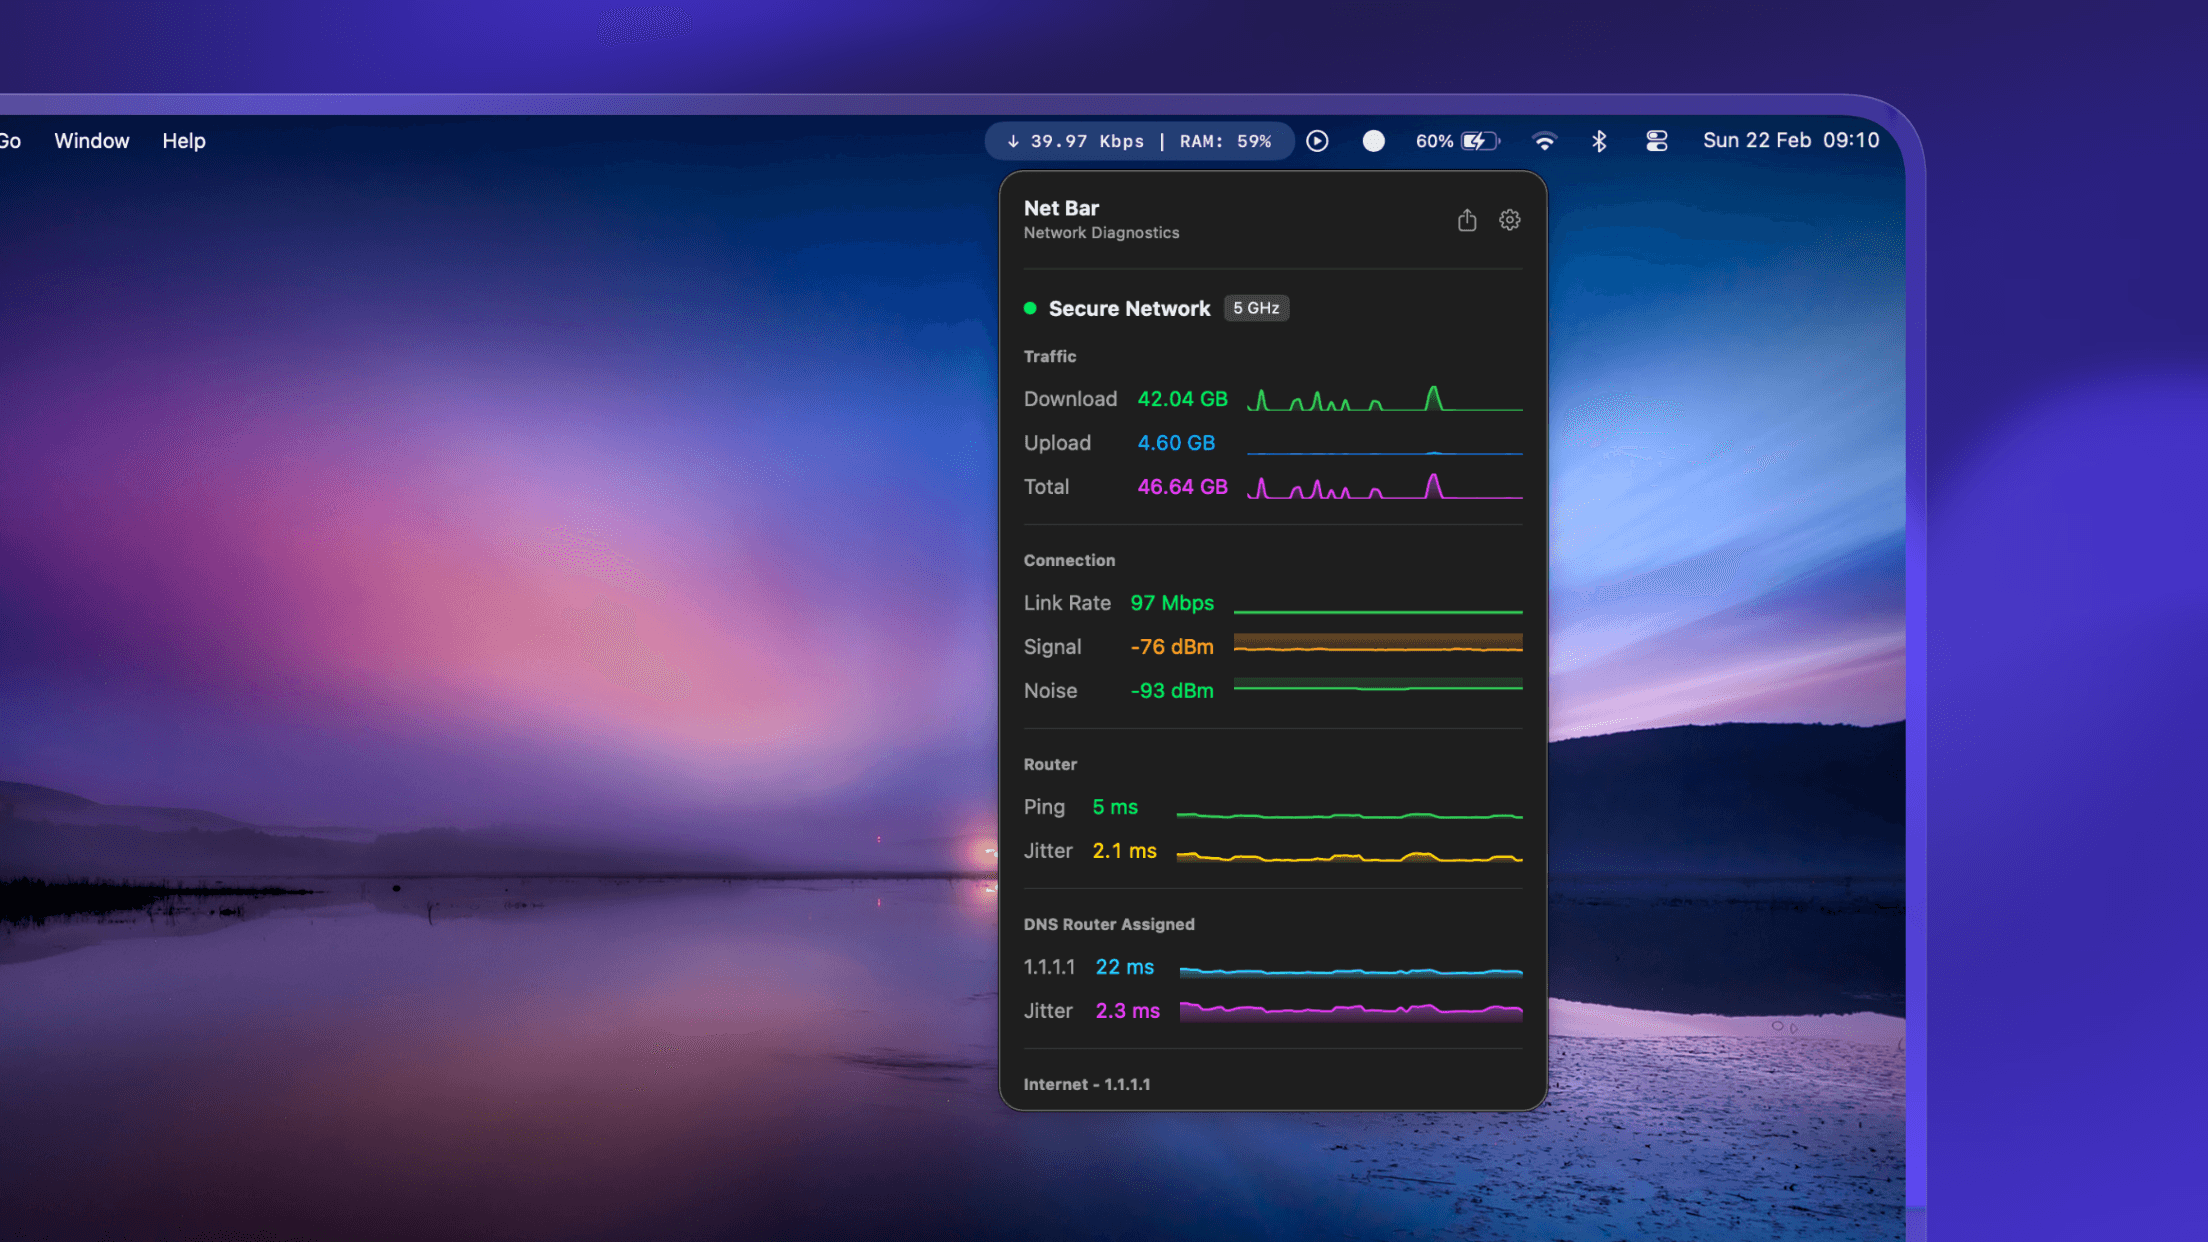Select the Secure Network name
2208x1242 pixels.
point(1128,309)
